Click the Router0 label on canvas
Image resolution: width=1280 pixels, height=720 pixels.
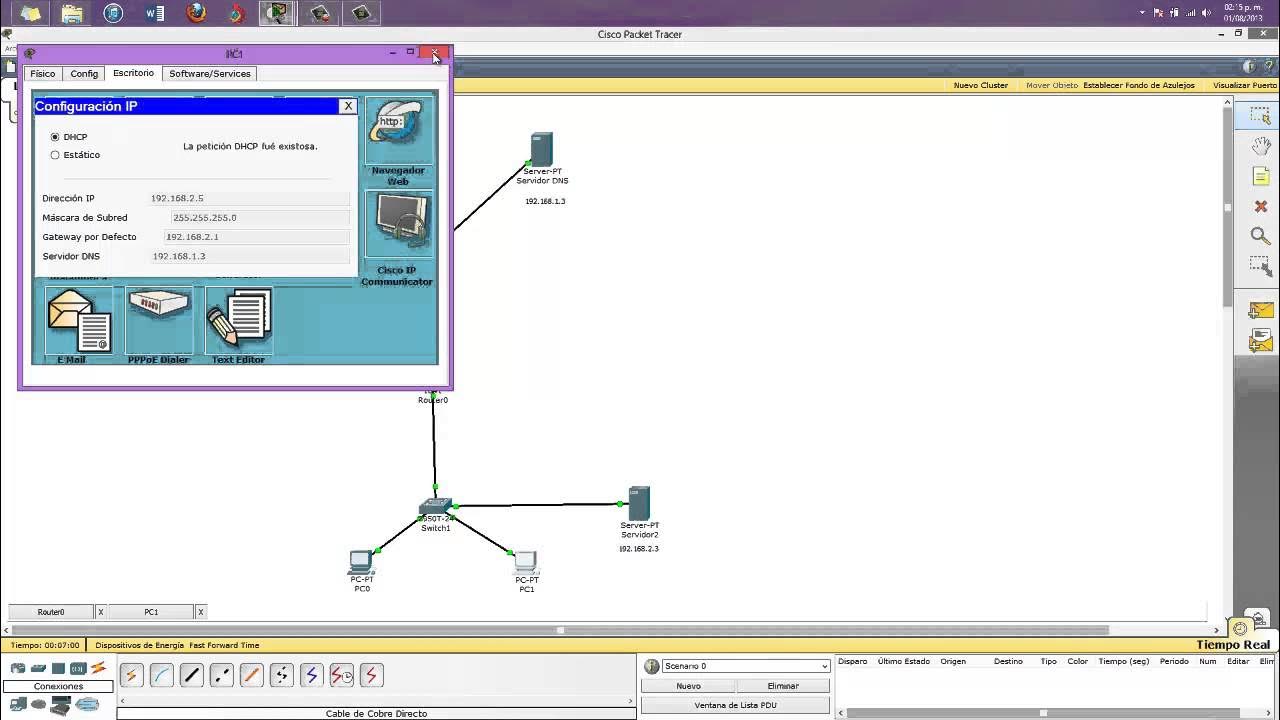point(433,400)
